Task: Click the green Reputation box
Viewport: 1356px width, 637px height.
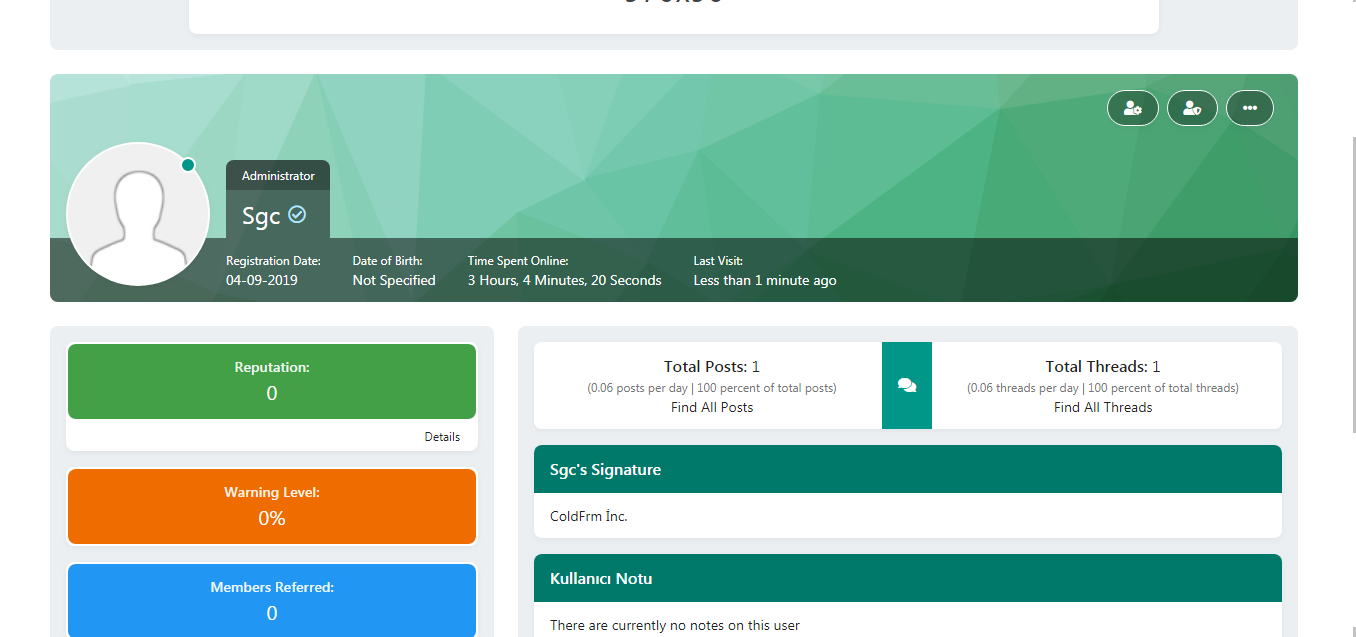Action: click(x=272, y=381)
